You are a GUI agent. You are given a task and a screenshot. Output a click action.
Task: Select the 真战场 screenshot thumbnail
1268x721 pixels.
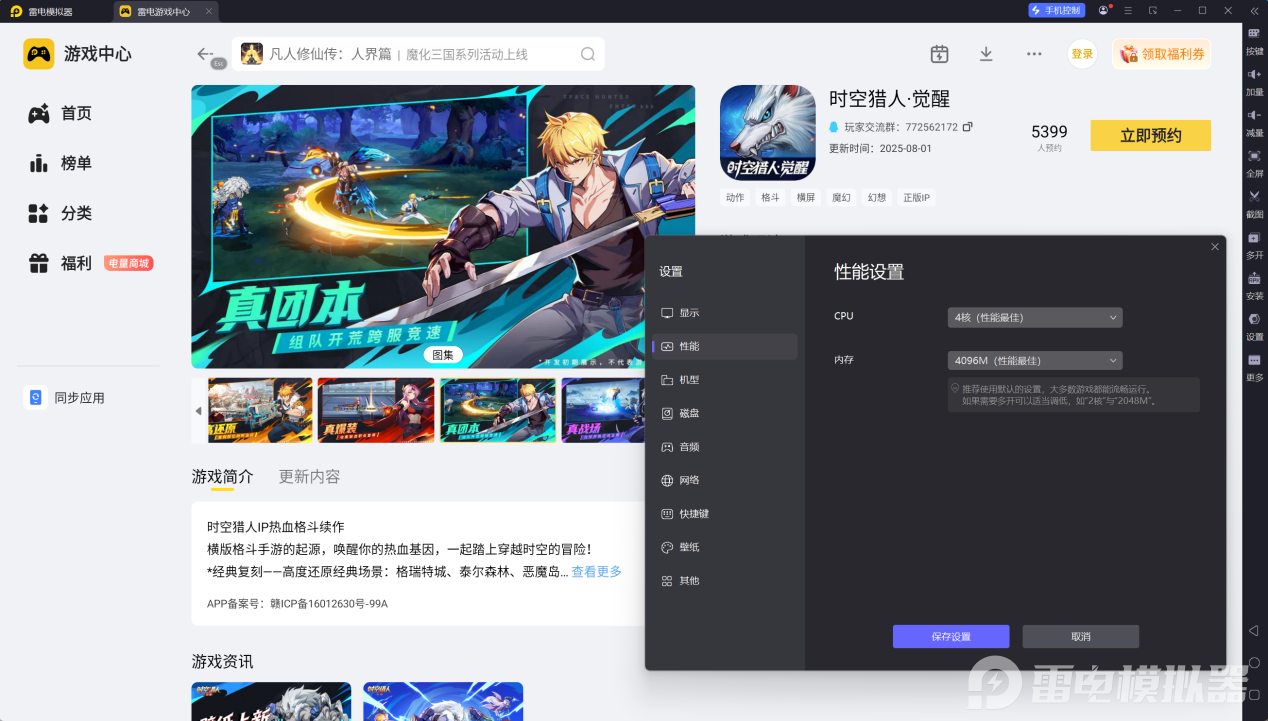(602, 410)
